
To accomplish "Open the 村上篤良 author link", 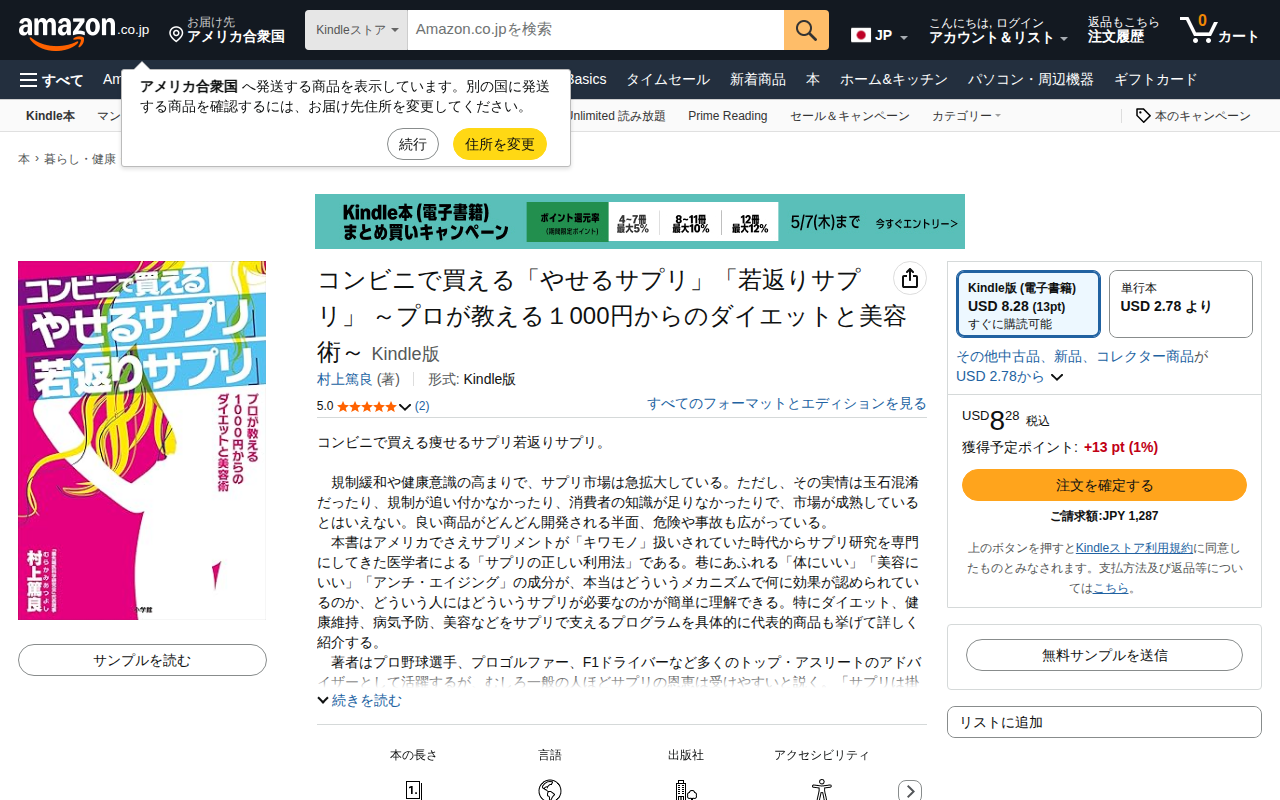I will [345, 379].
